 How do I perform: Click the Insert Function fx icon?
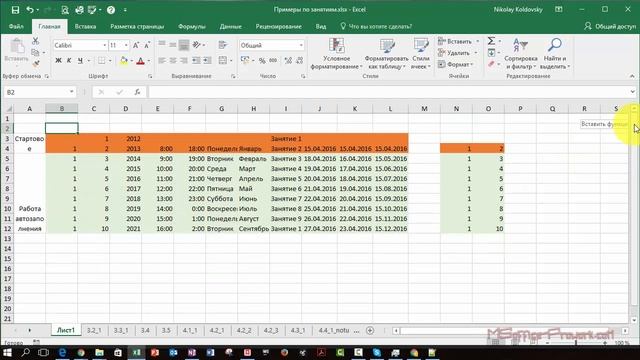point(138,92)
